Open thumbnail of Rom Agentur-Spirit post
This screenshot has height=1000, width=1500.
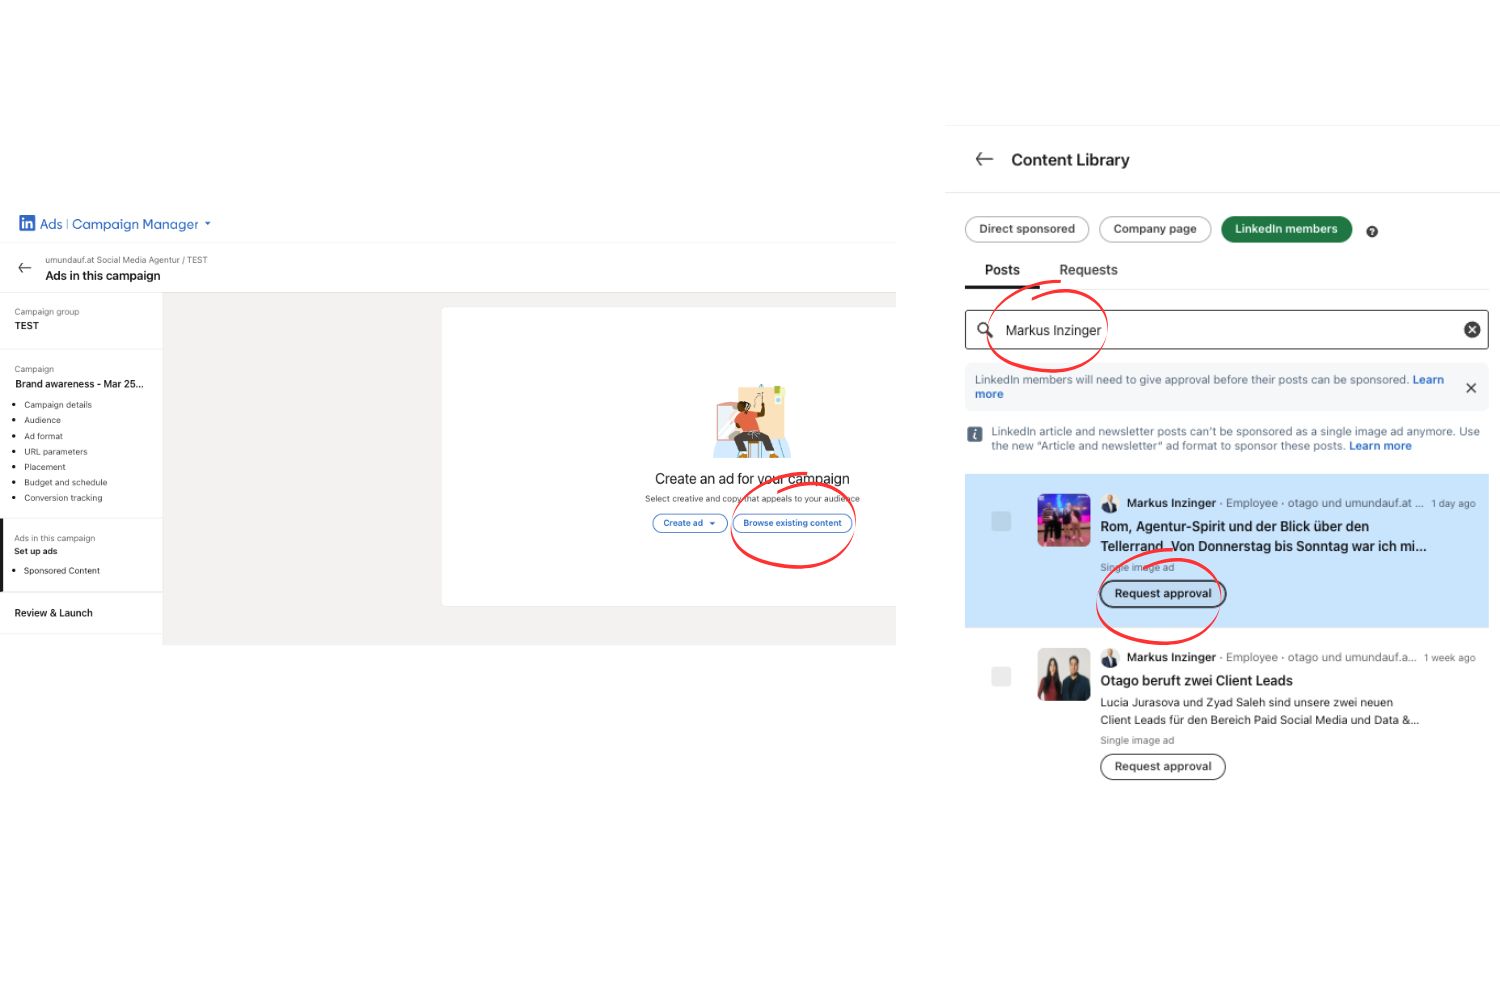[1064, 520]
